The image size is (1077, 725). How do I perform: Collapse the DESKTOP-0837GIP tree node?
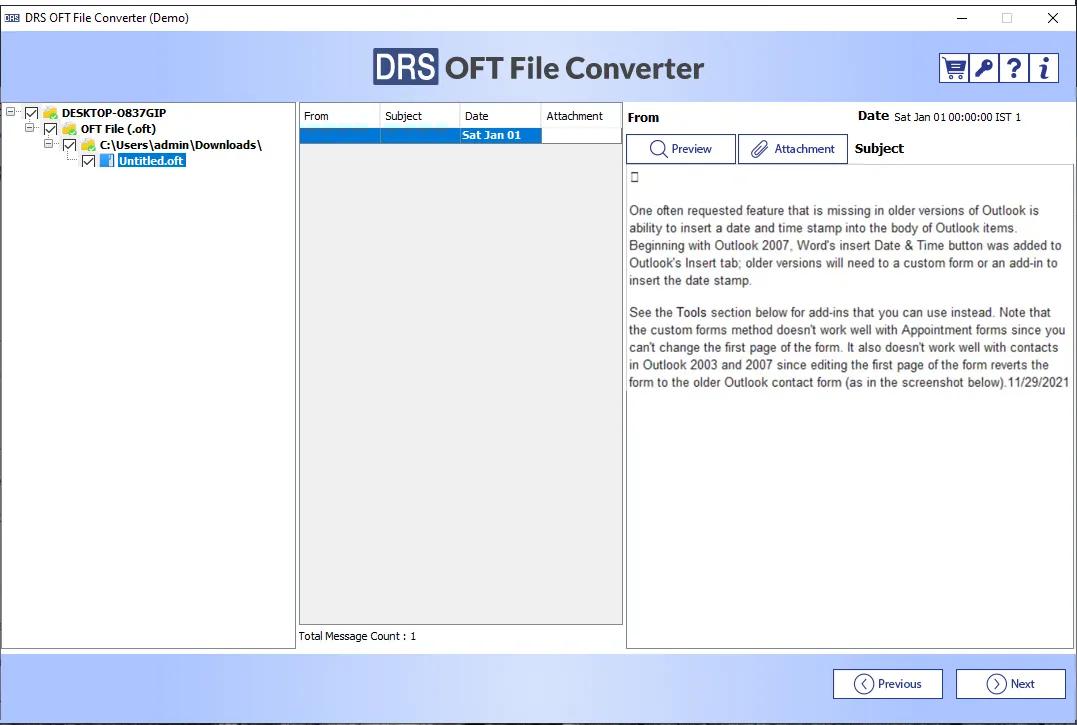(10, 111)
